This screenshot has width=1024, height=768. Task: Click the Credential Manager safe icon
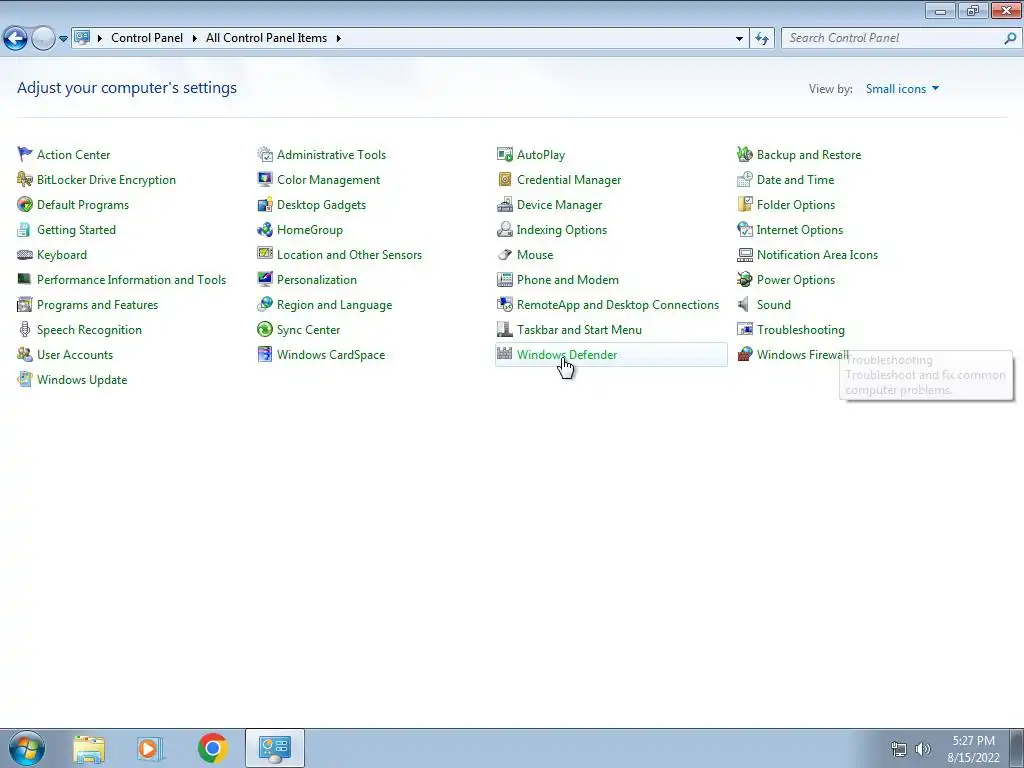tap(505, 179)
